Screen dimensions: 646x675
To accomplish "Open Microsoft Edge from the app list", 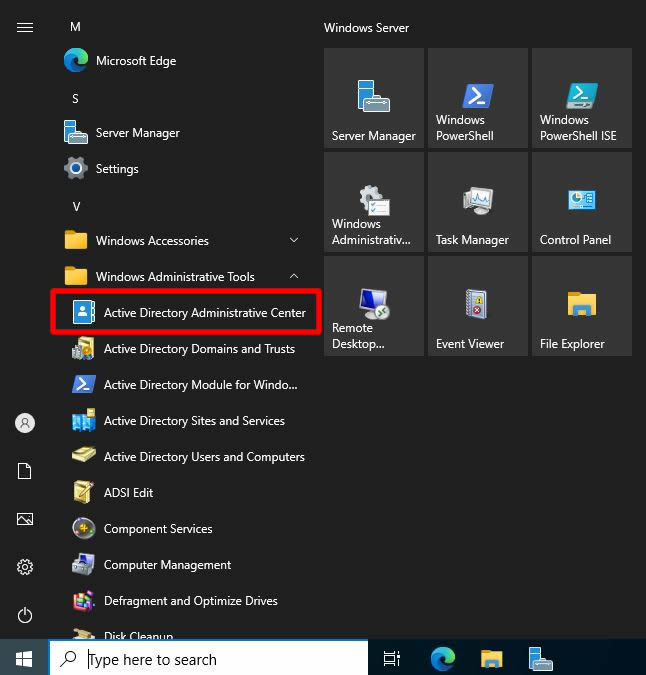I will click(x=184, y=61).
